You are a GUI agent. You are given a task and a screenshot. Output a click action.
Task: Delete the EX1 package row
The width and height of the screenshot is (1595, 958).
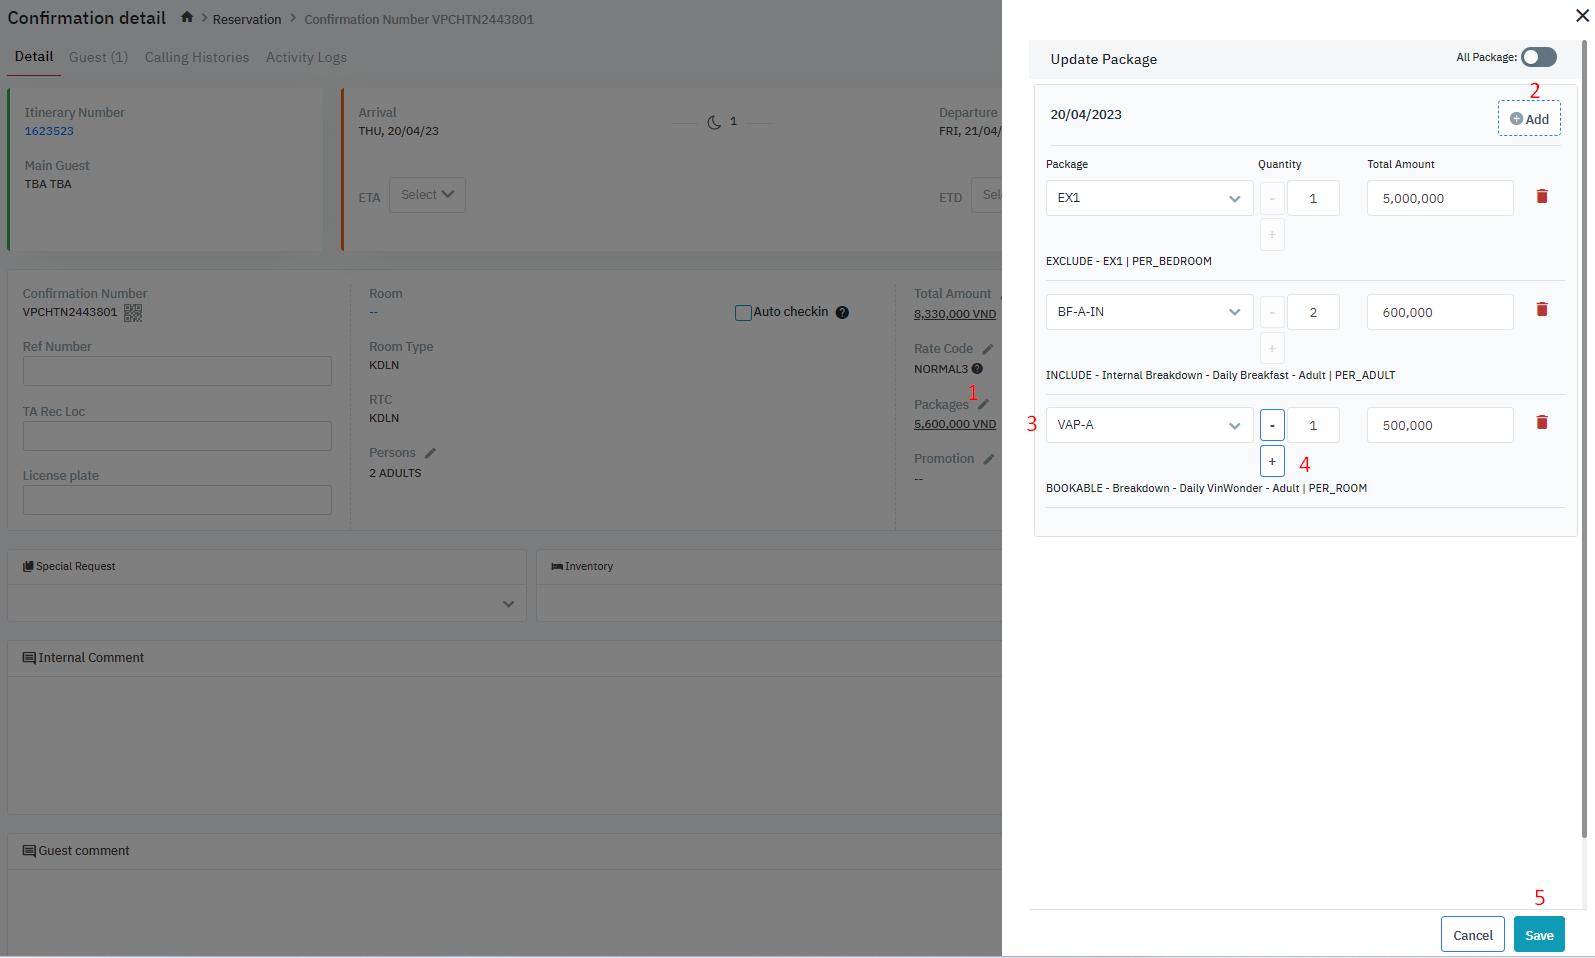tap(1541, 197)
